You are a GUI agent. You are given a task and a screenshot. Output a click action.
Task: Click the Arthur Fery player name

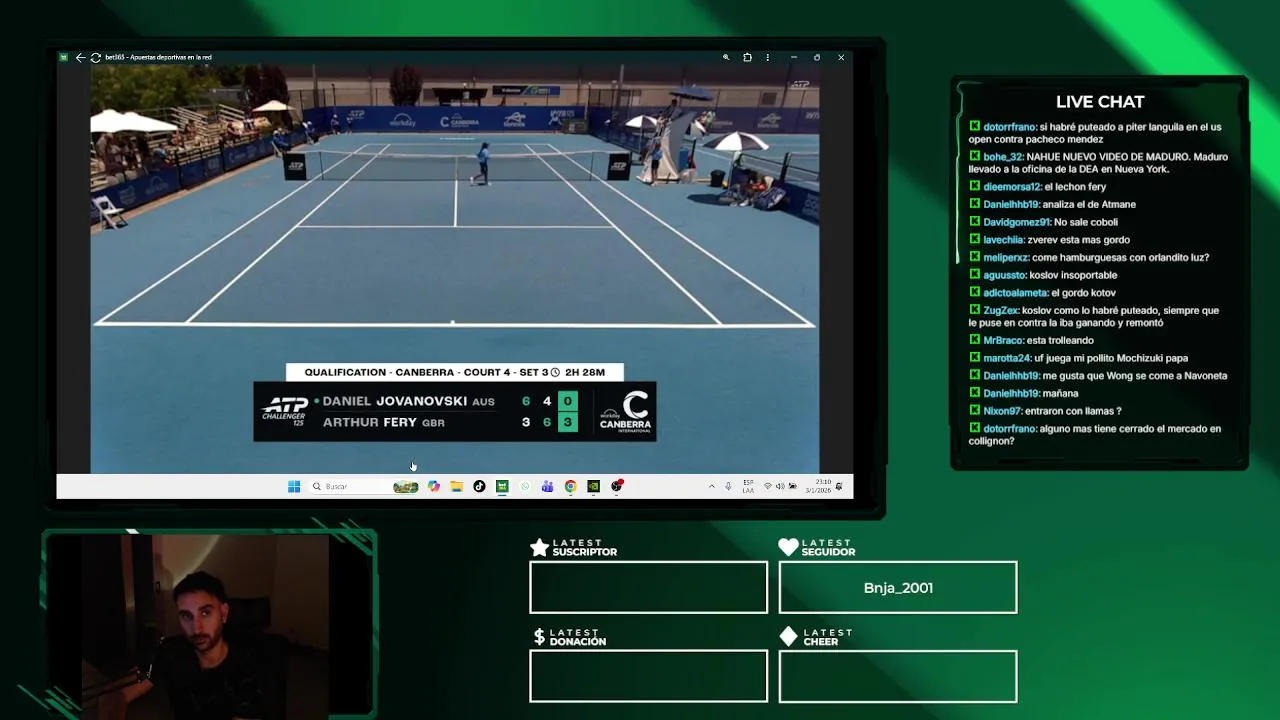pos(369,422)
